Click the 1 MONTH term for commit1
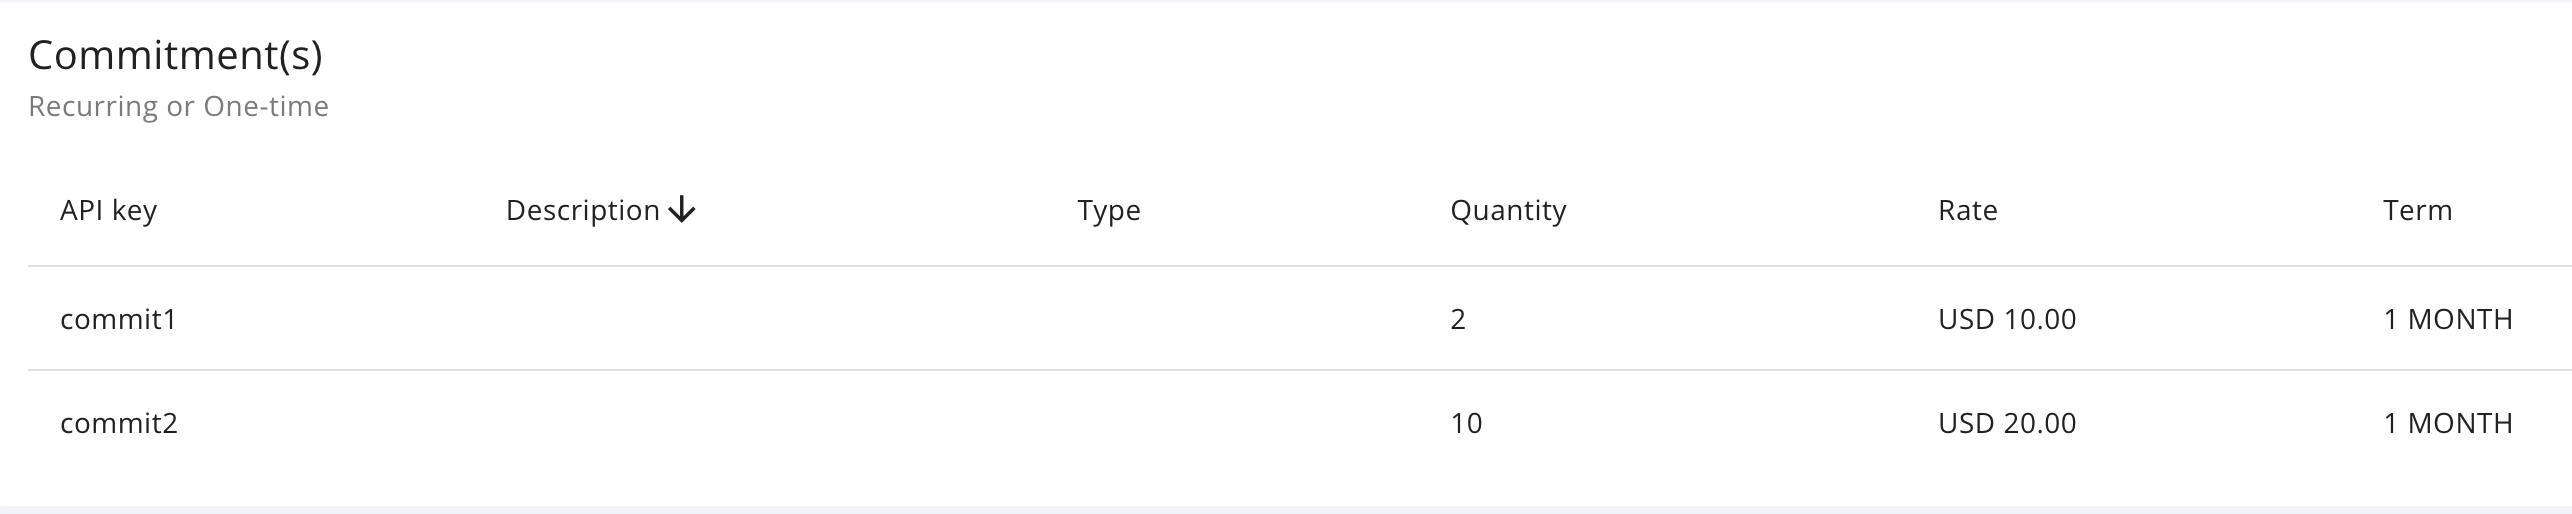 (x=2447, y=319)
